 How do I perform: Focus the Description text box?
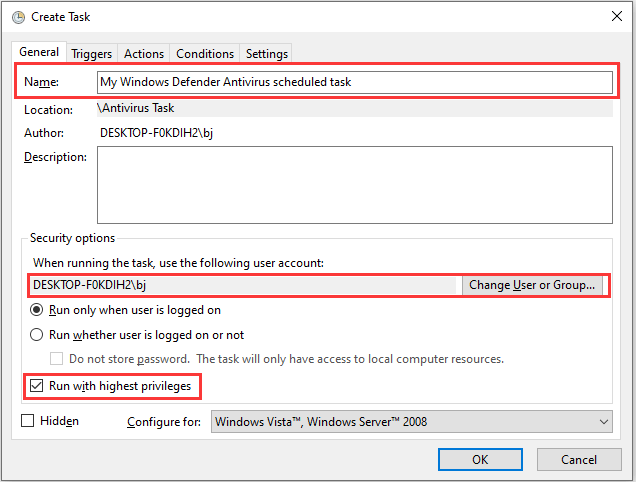354,184
